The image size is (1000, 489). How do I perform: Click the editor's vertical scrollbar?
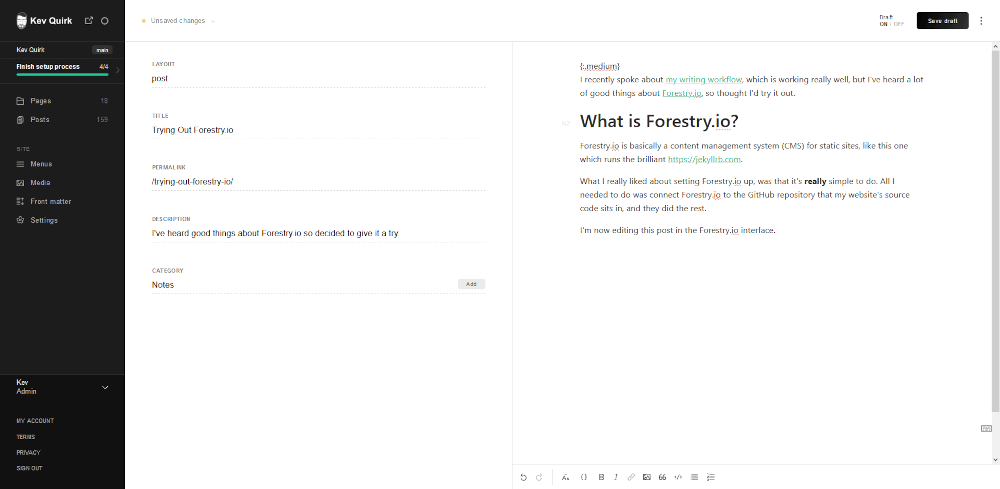point(994,230)
